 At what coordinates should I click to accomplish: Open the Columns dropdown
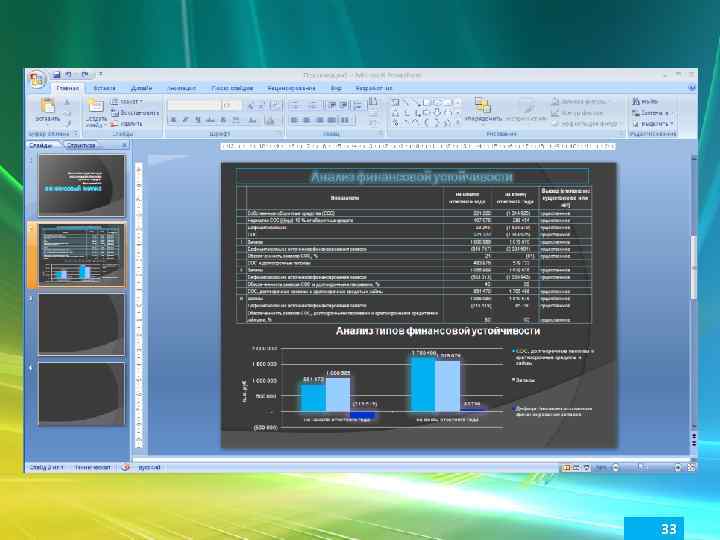click(x=346, y=120)
